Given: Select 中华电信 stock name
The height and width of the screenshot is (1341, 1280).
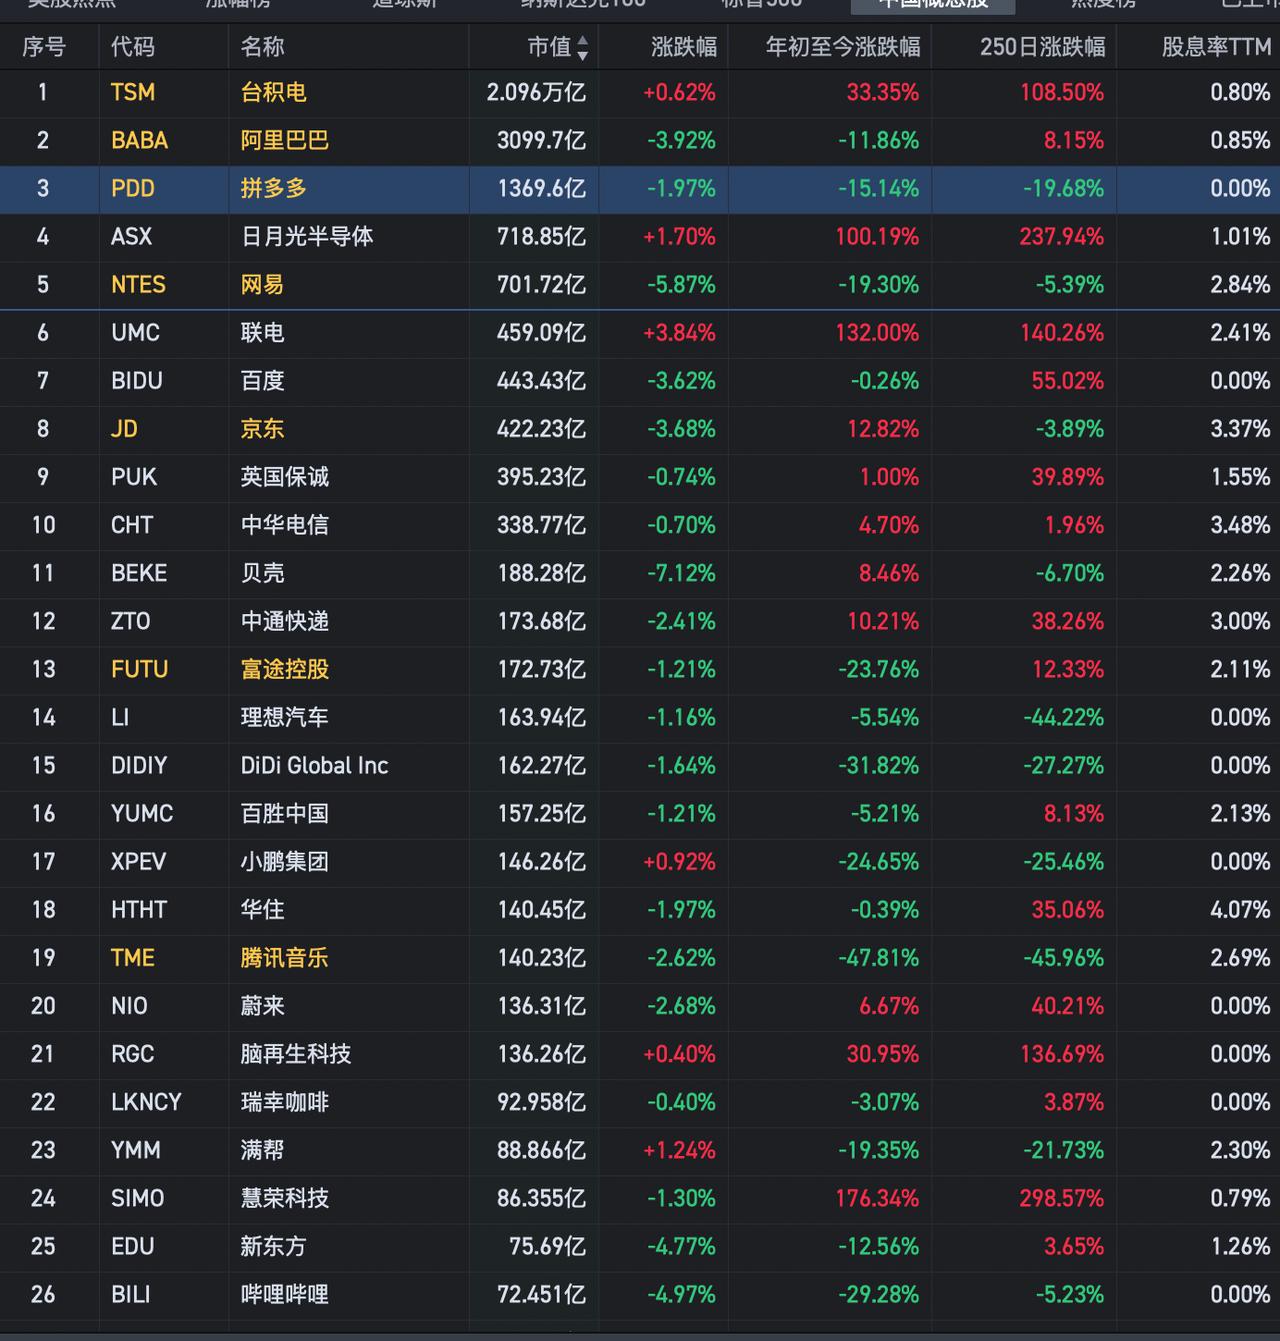Looking at the screenshot, I should point(284,524).
